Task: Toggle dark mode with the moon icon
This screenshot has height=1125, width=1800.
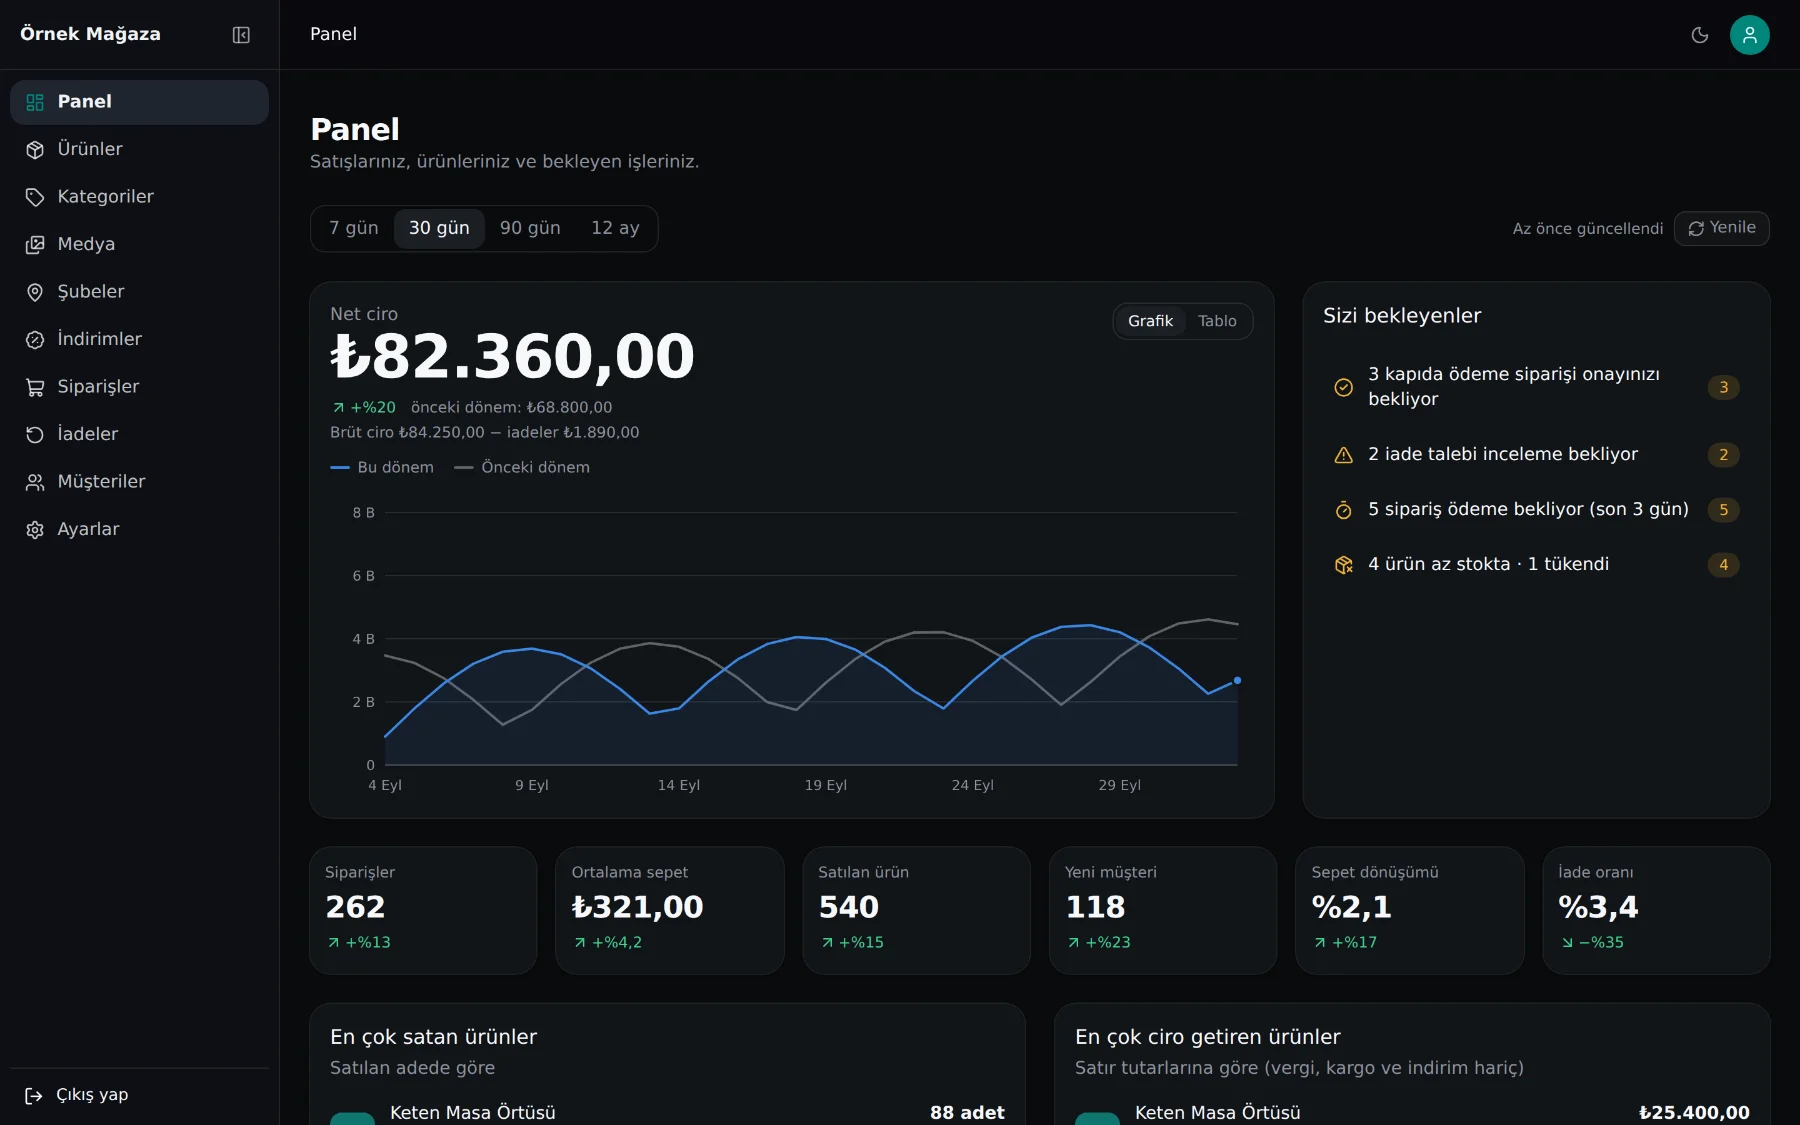Action: [x=1699, y=35]
